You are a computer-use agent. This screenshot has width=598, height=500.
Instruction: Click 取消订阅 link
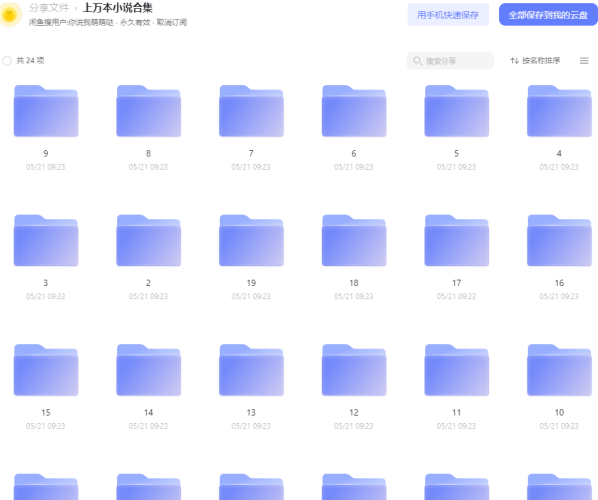tap(172, 23)
